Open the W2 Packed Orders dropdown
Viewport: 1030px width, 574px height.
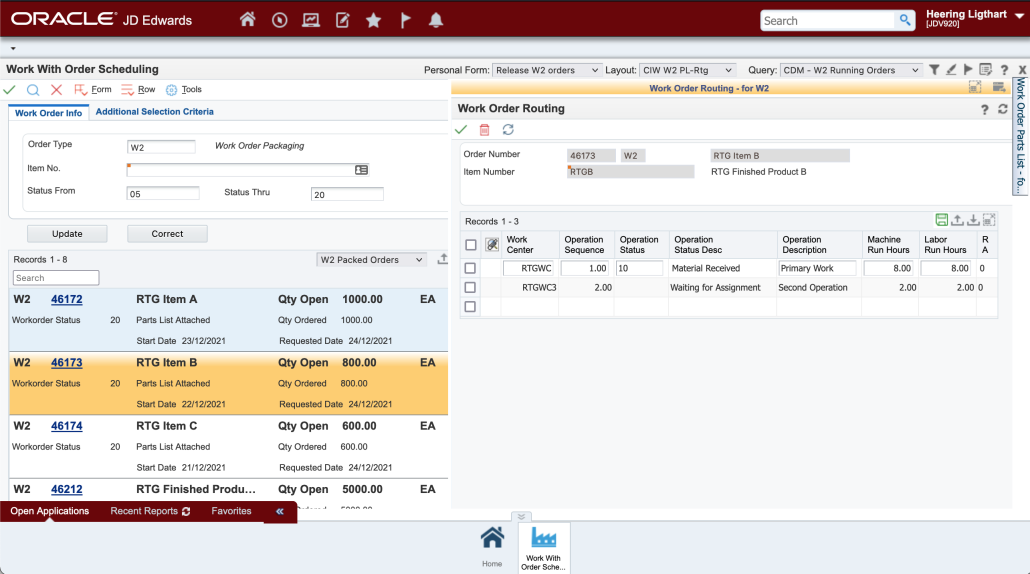pos(372,260)
